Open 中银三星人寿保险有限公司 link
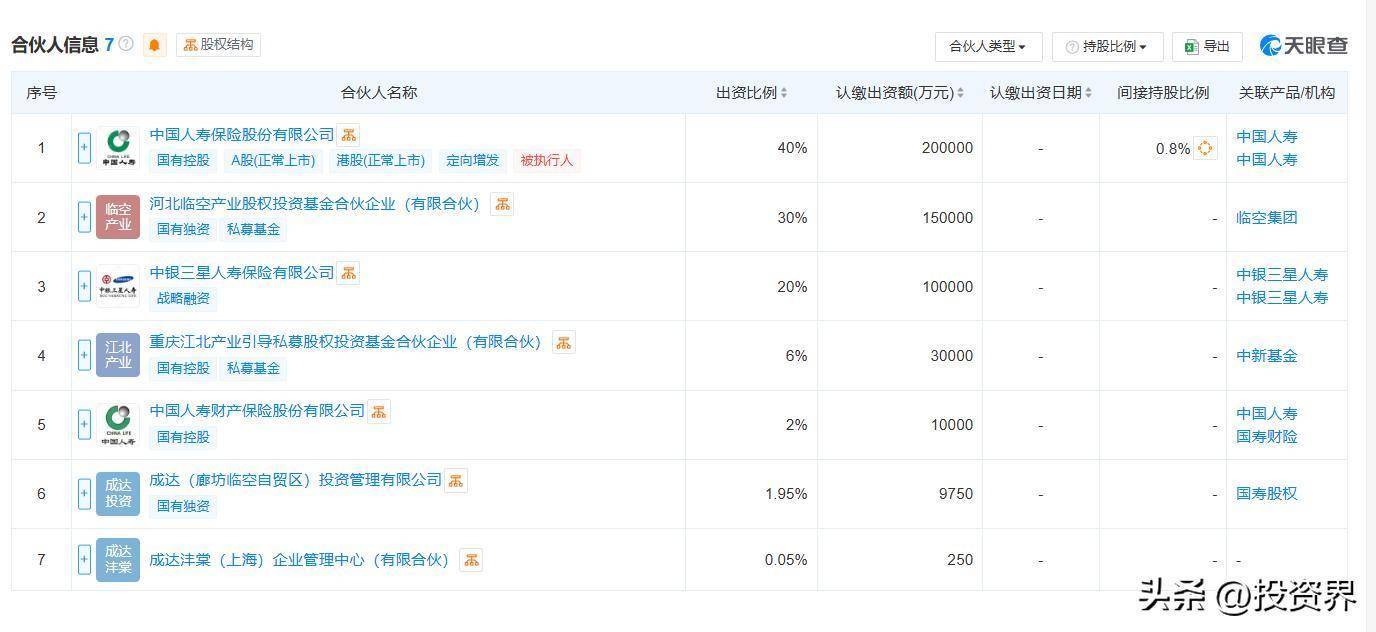The height and width of the screenshot is (632, 1376). pyautogui.click(x=242, y=272)
